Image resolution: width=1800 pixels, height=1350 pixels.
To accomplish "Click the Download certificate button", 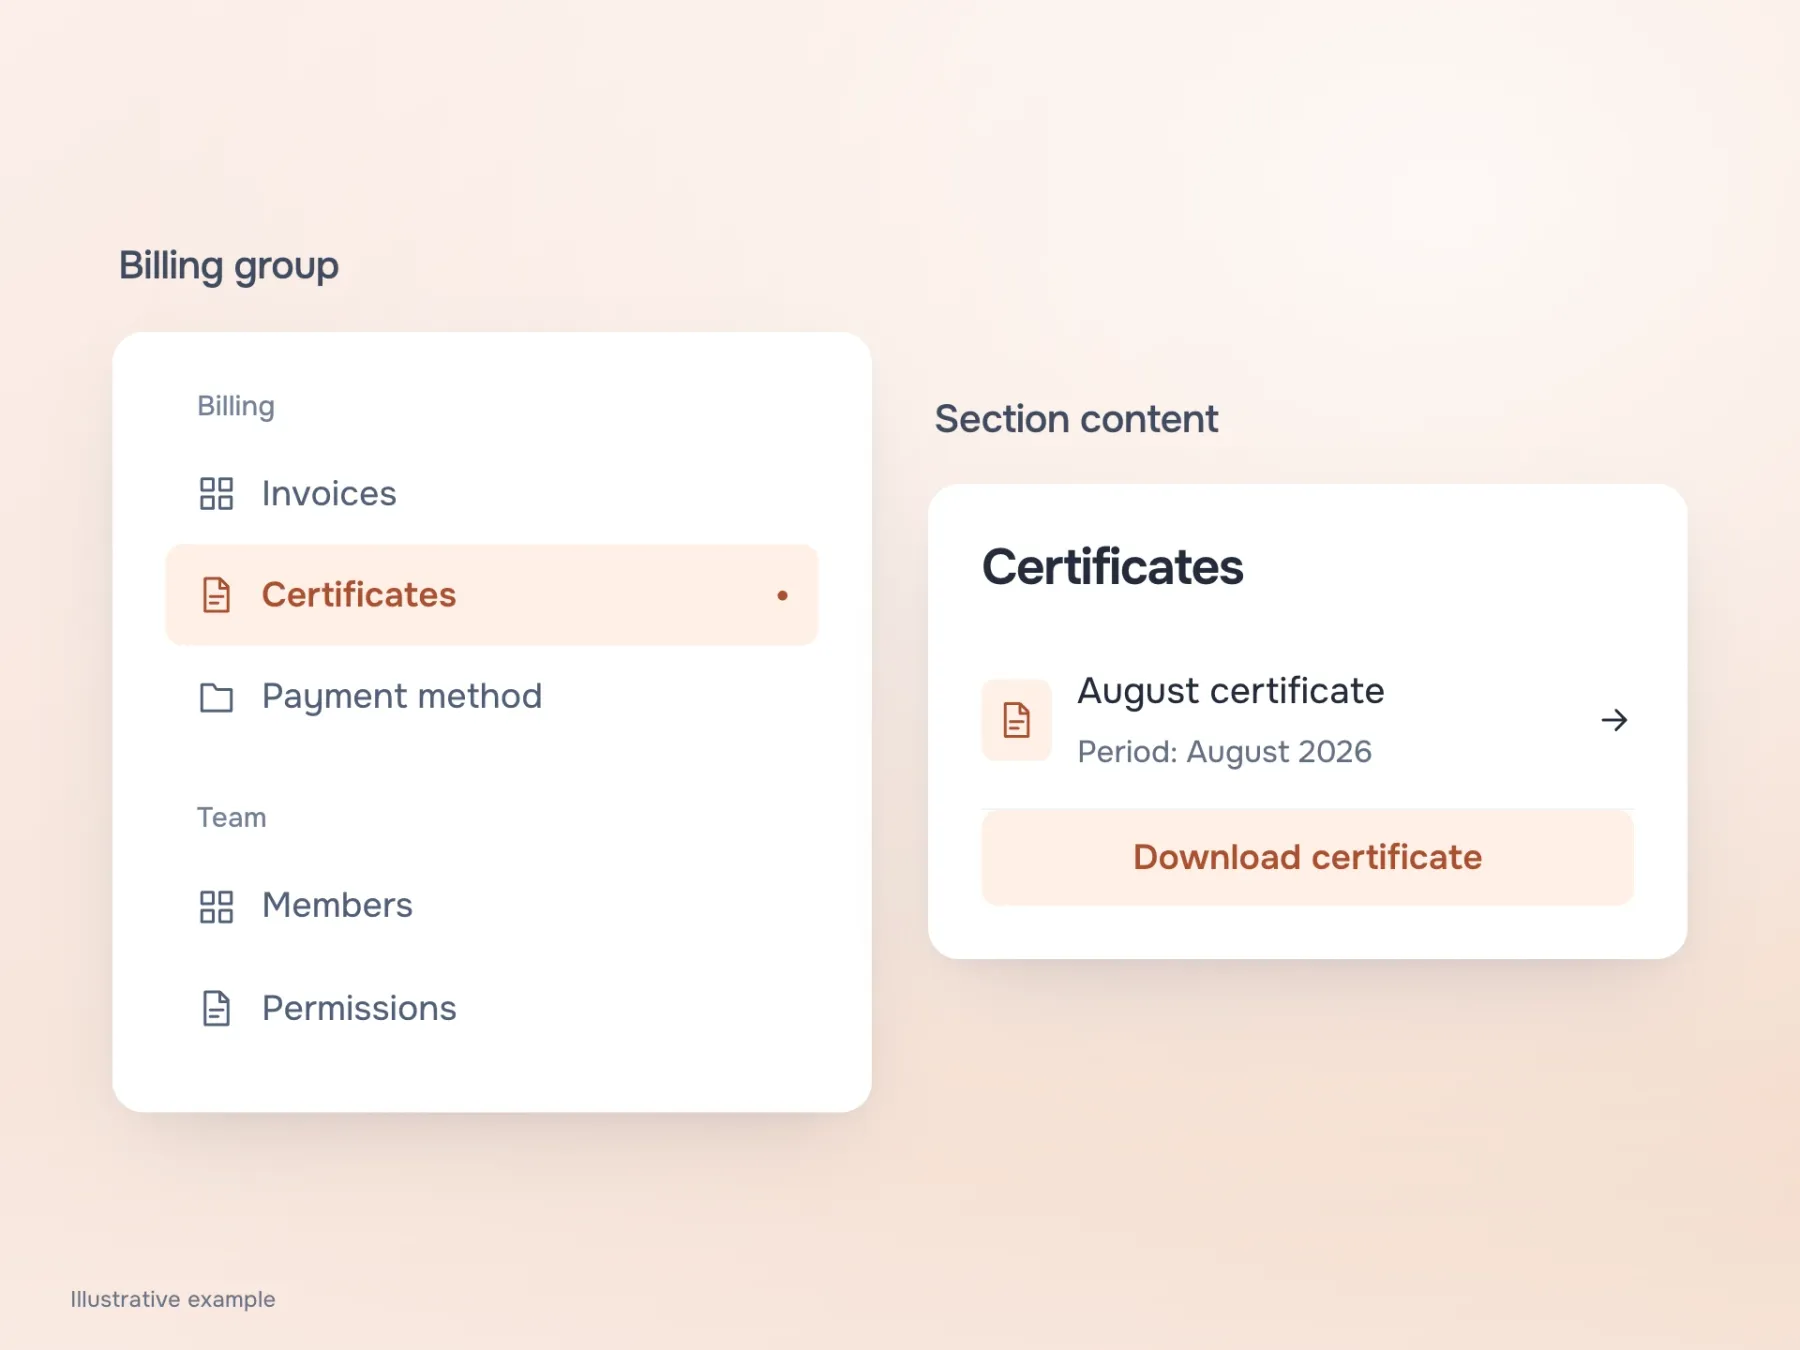I will (x=1307, y=857).
